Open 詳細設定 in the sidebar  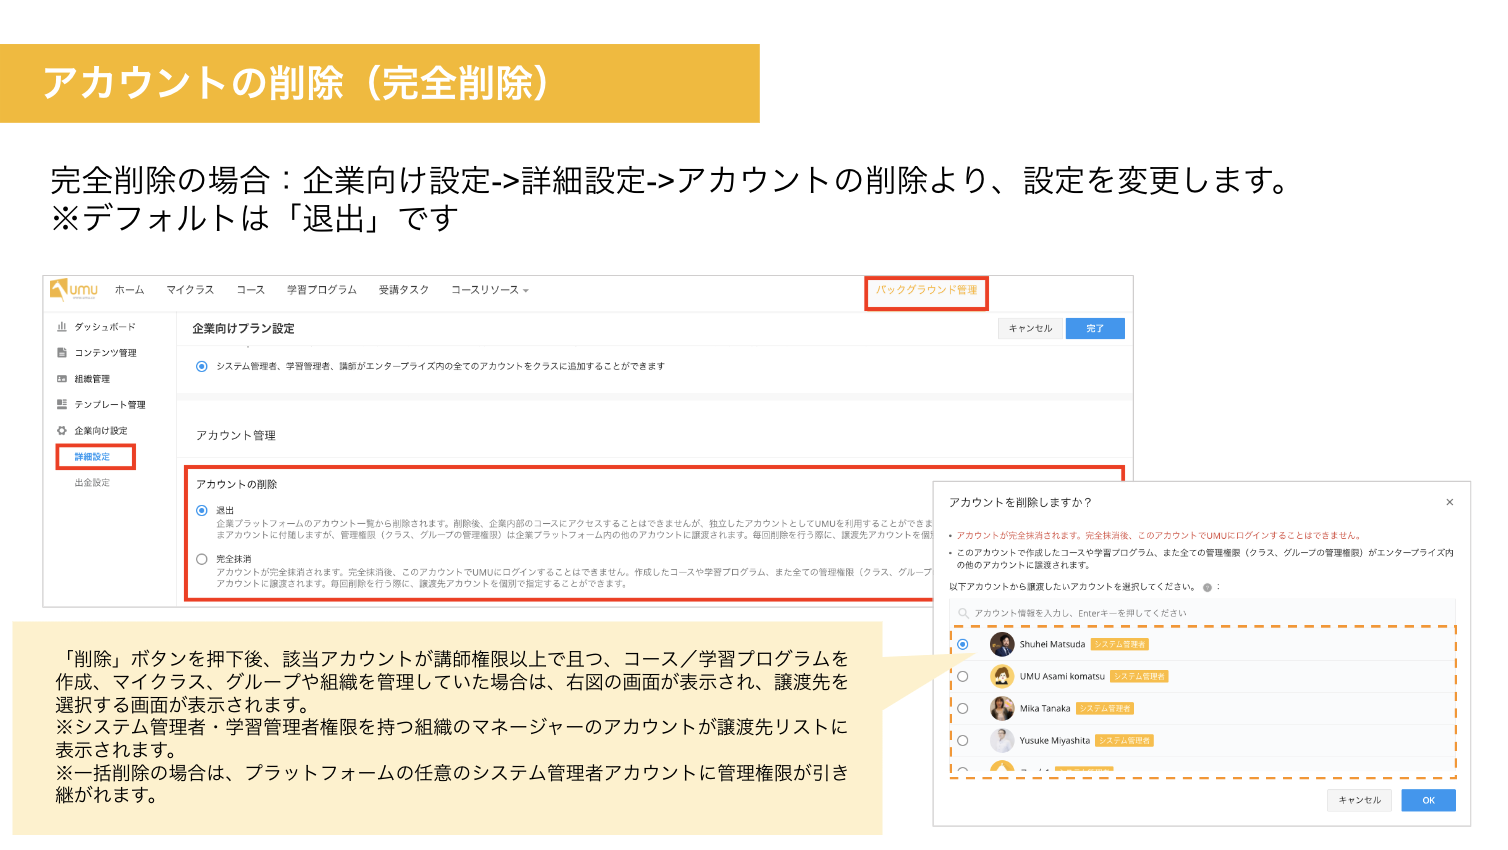(92, 457)
